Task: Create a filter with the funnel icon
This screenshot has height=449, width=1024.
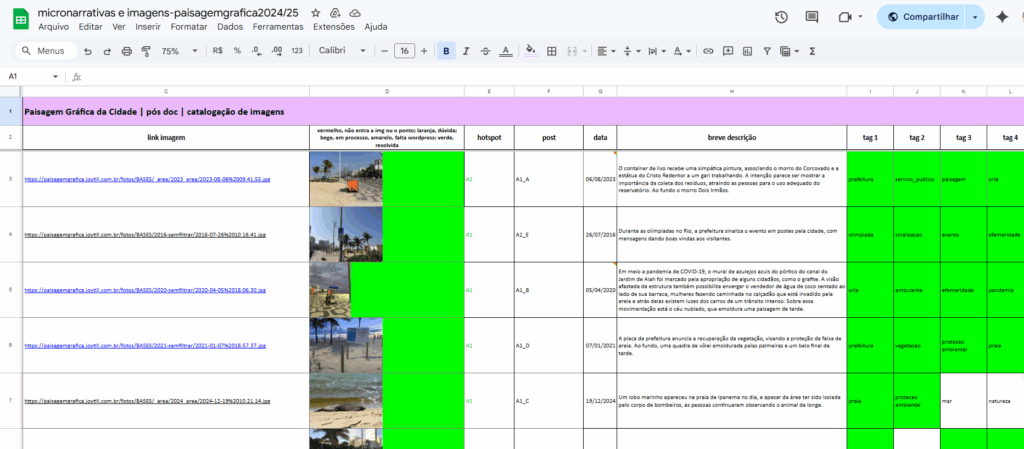Action: coord(765,51)
